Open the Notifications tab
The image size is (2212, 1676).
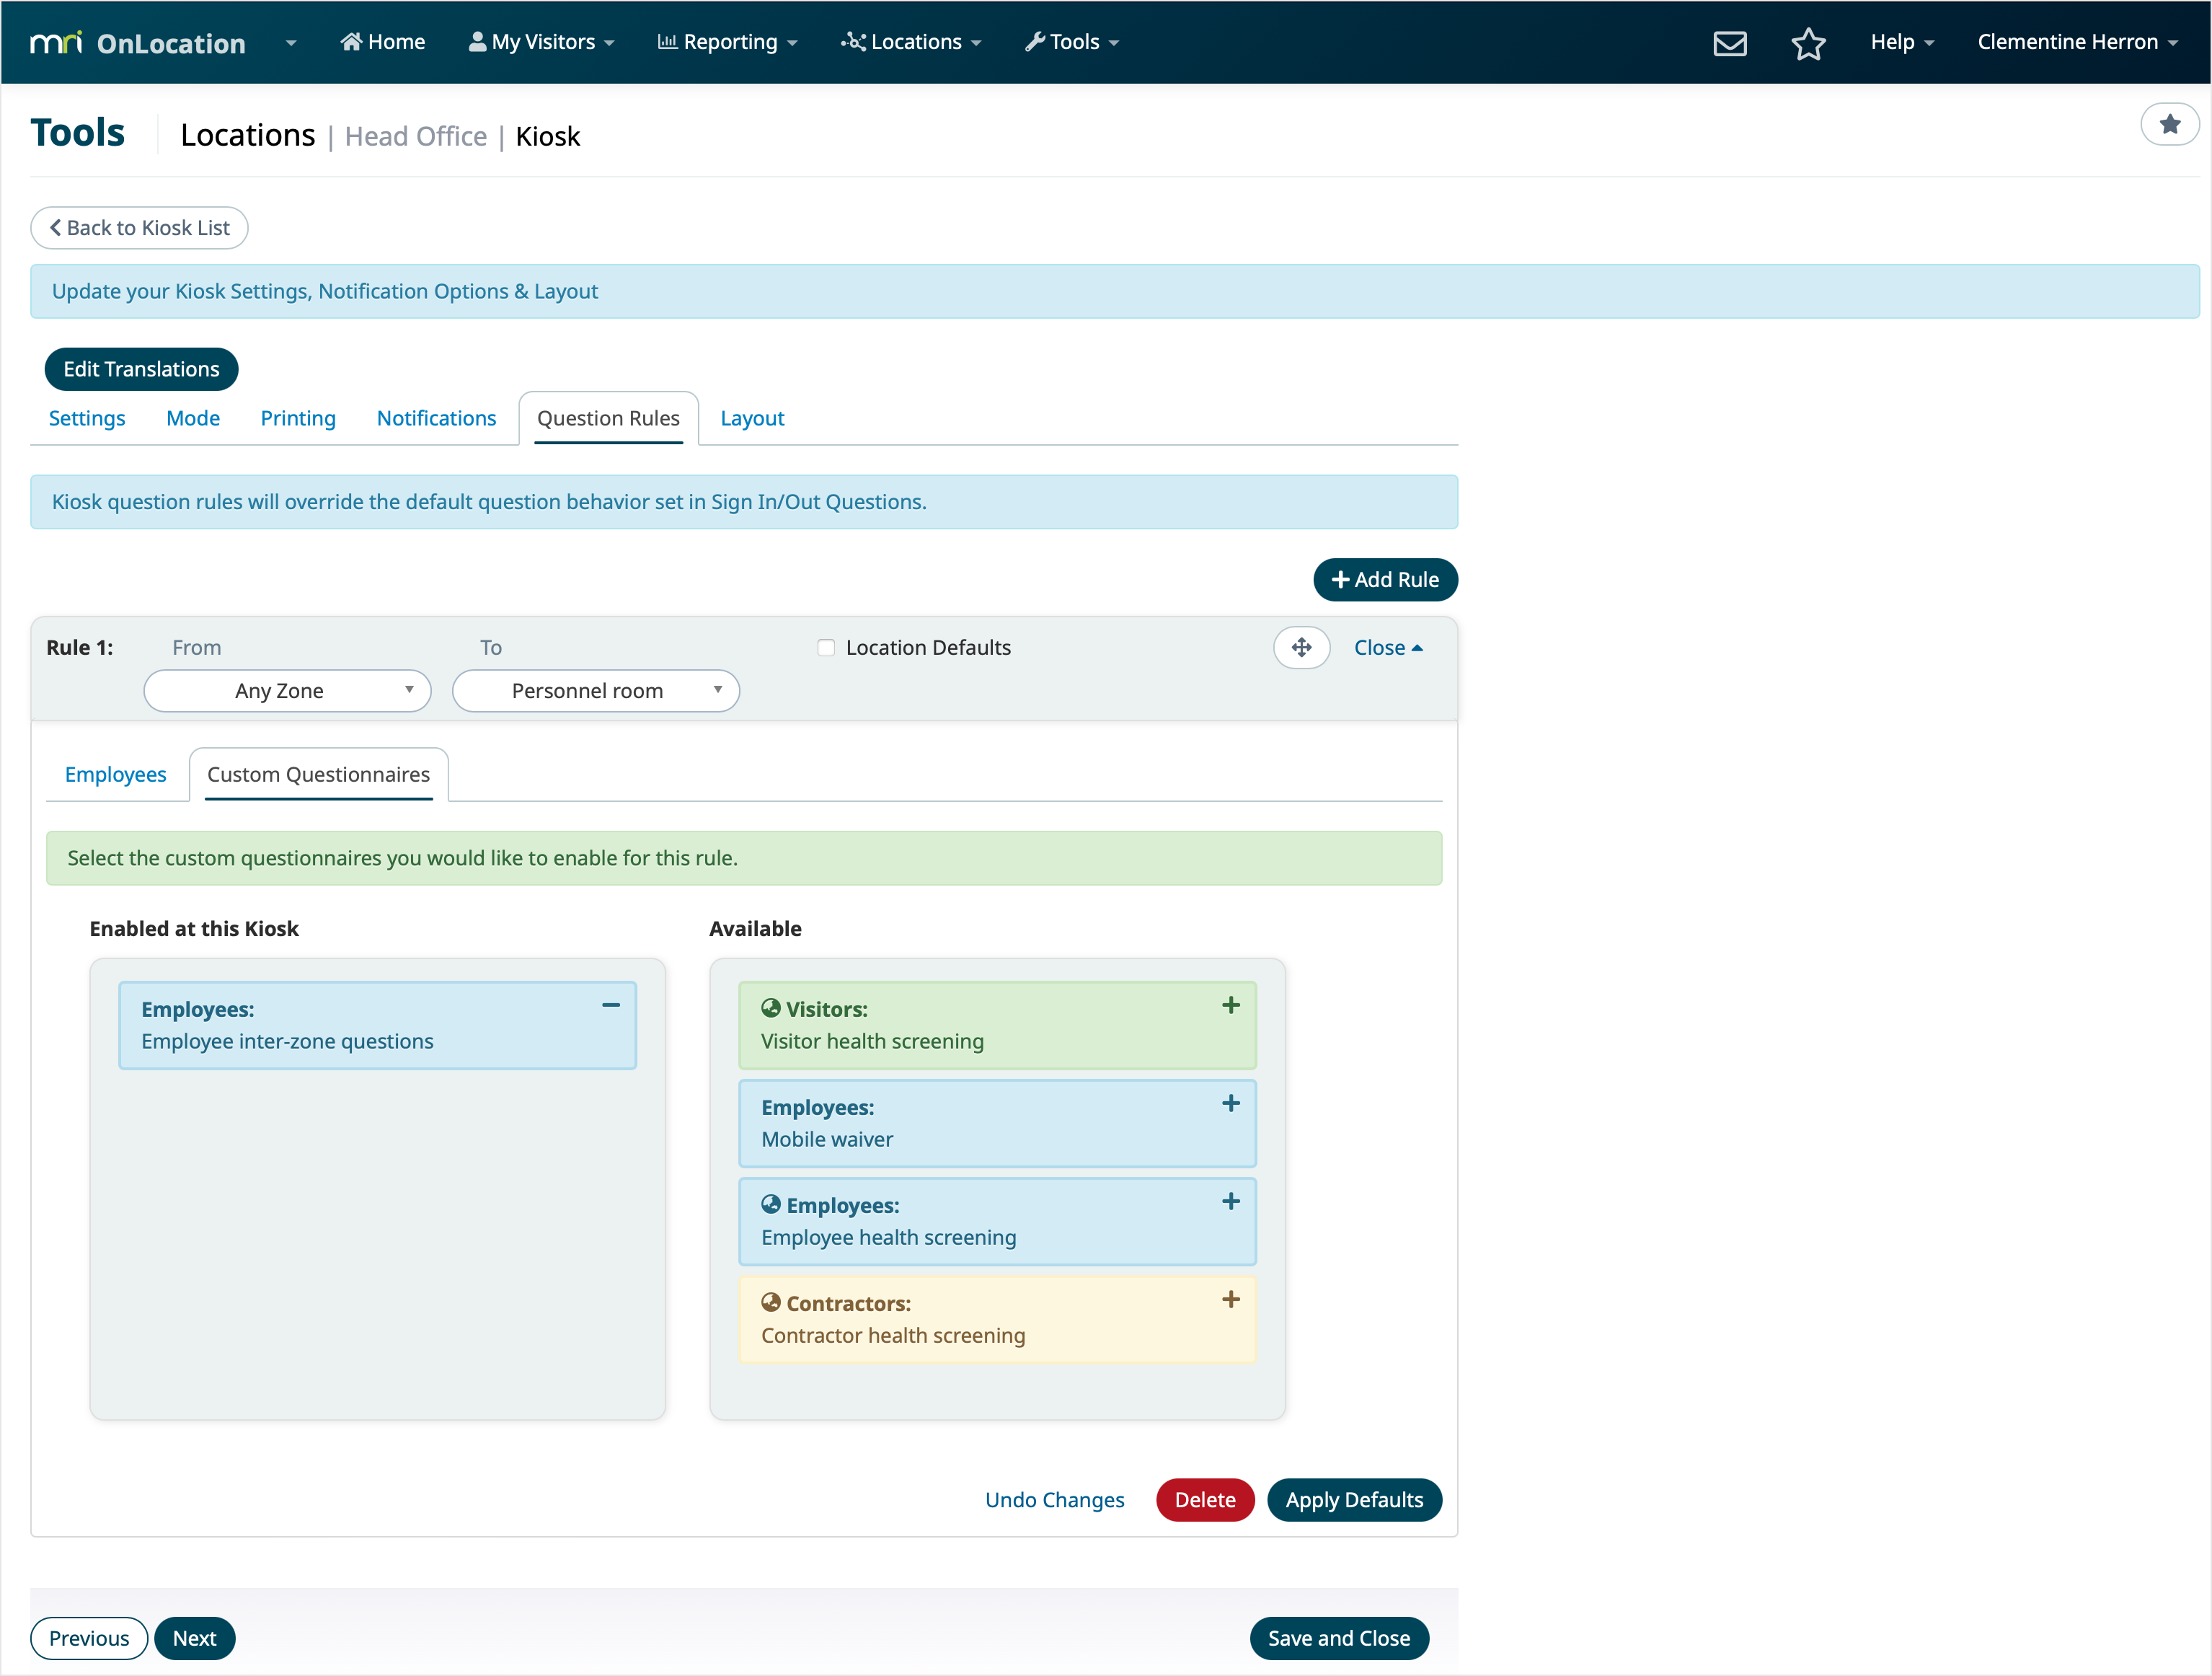[x=436, y=418]
